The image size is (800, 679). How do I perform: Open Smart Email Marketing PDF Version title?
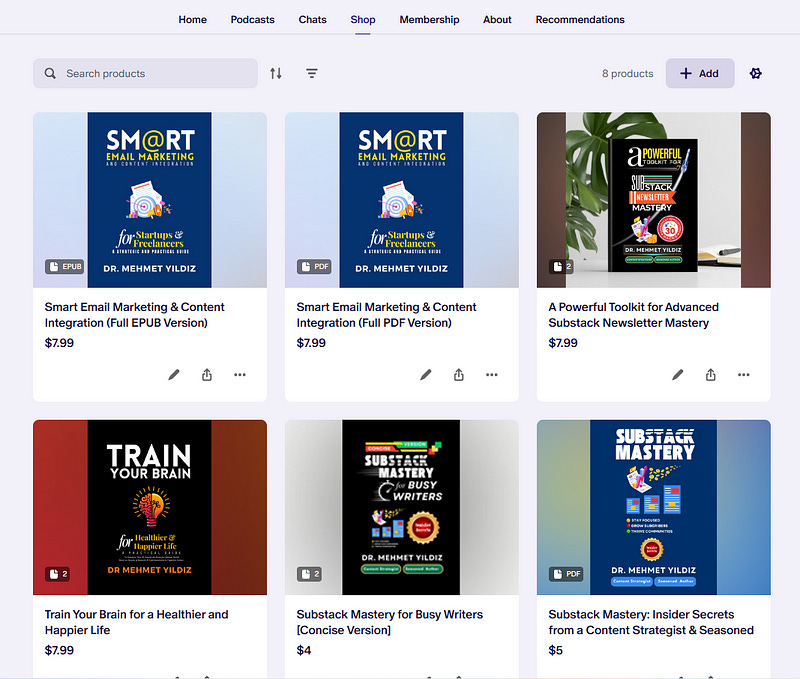386,315
